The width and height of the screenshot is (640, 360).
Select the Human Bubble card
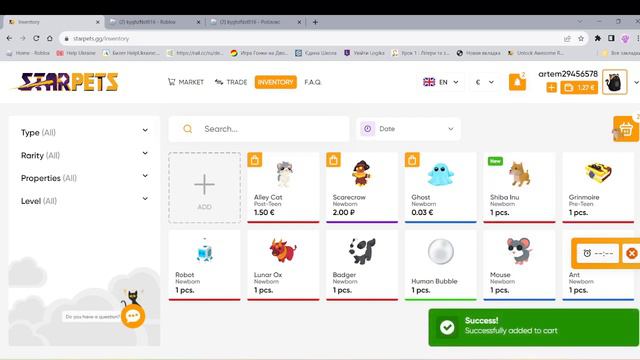[x=441, y=265]
